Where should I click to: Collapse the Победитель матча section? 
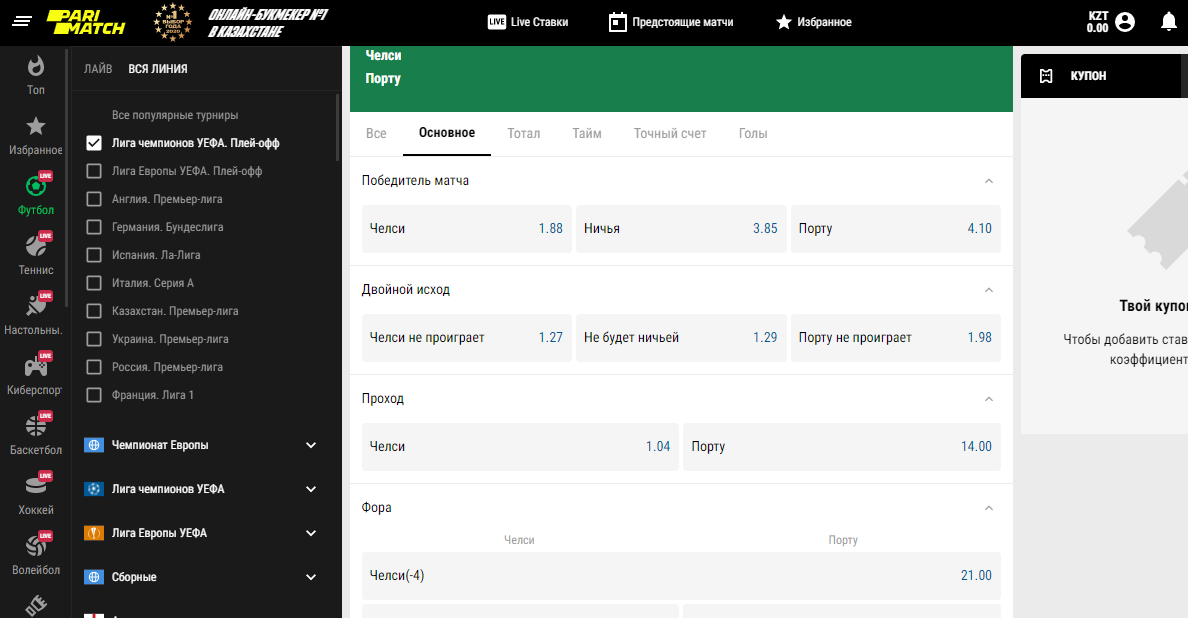(x=989, y=181)
